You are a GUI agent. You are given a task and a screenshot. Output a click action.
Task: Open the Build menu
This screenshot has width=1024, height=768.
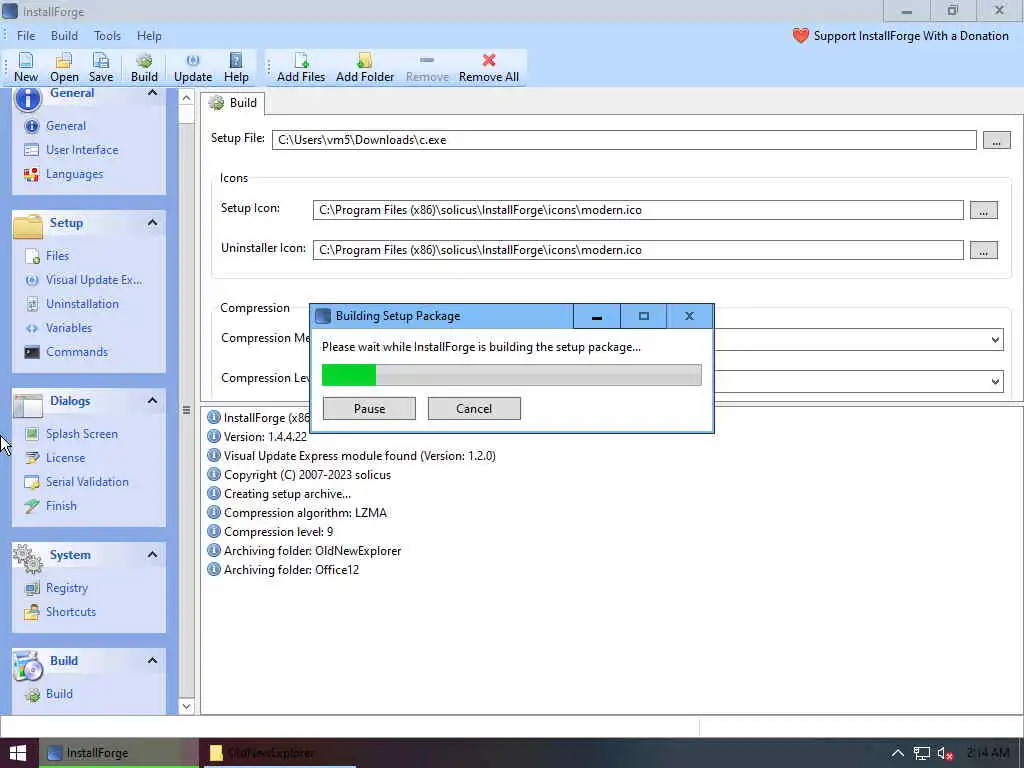pos(64,36)
